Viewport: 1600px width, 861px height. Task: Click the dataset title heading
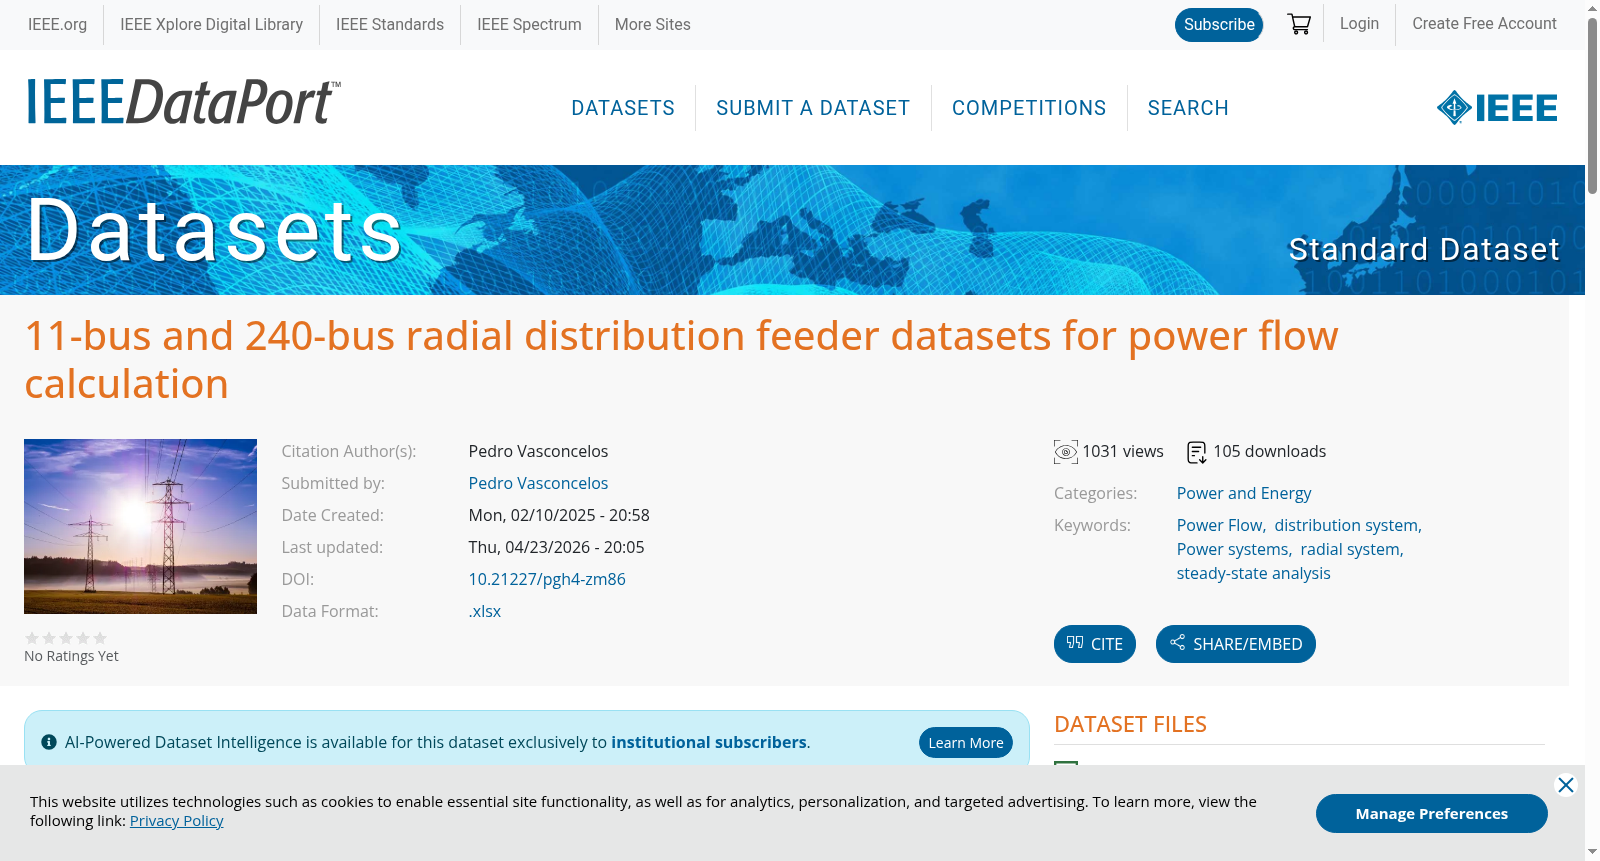click(x=681, y=360)
